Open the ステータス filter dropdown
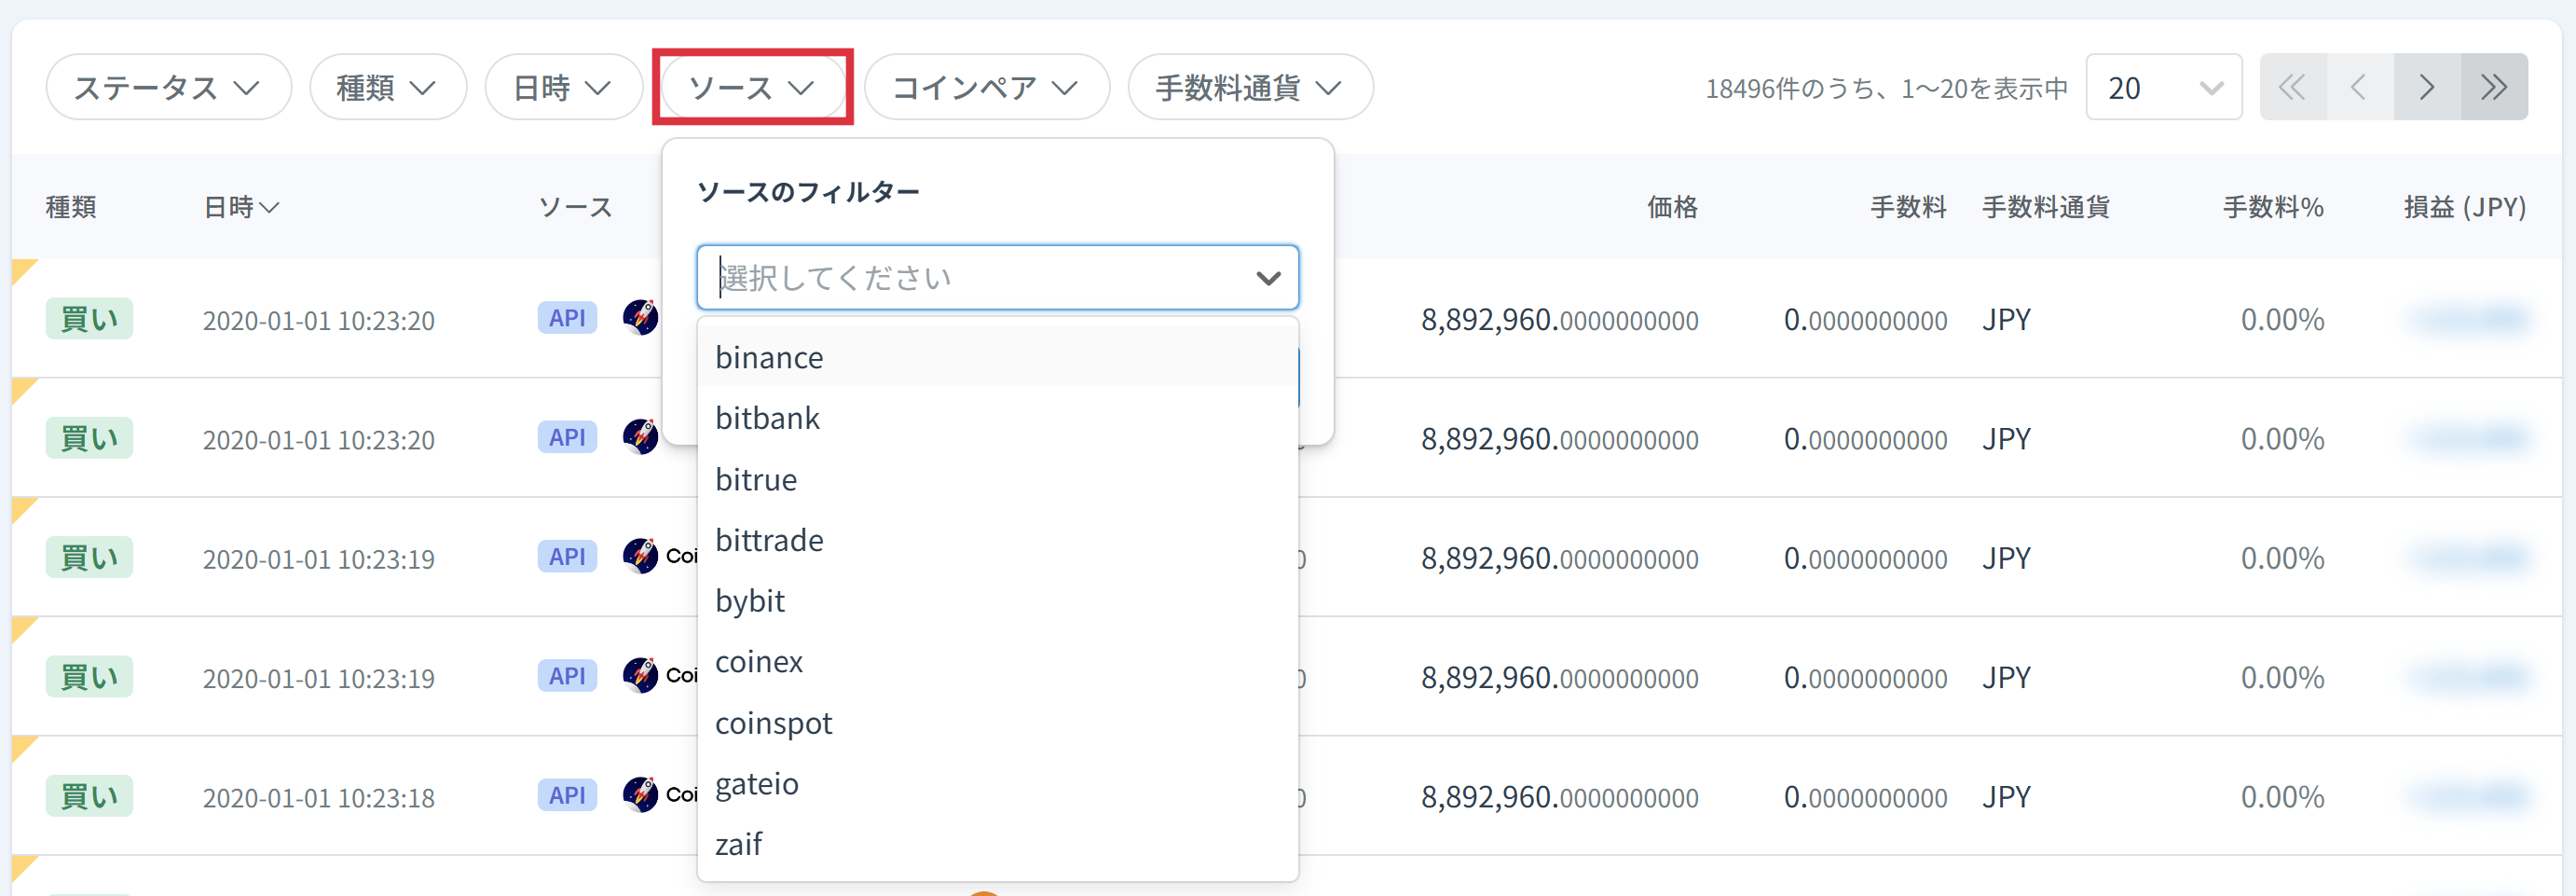Viewport: 2576px width, 896px height. click(x=168, y=88)
